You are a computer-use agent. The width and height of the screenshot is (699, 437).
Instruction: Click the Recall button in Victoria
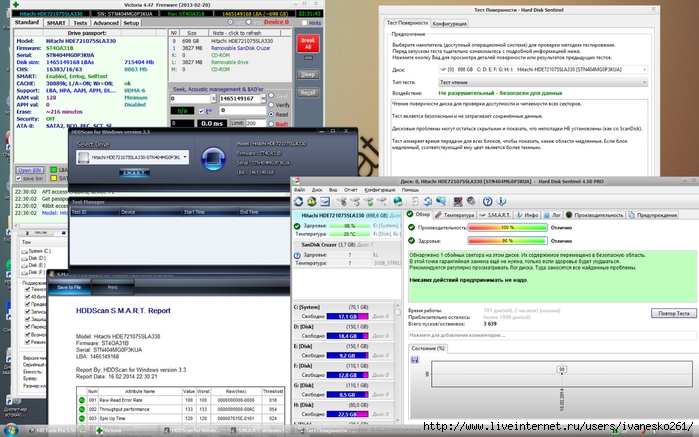pos(308,93)
